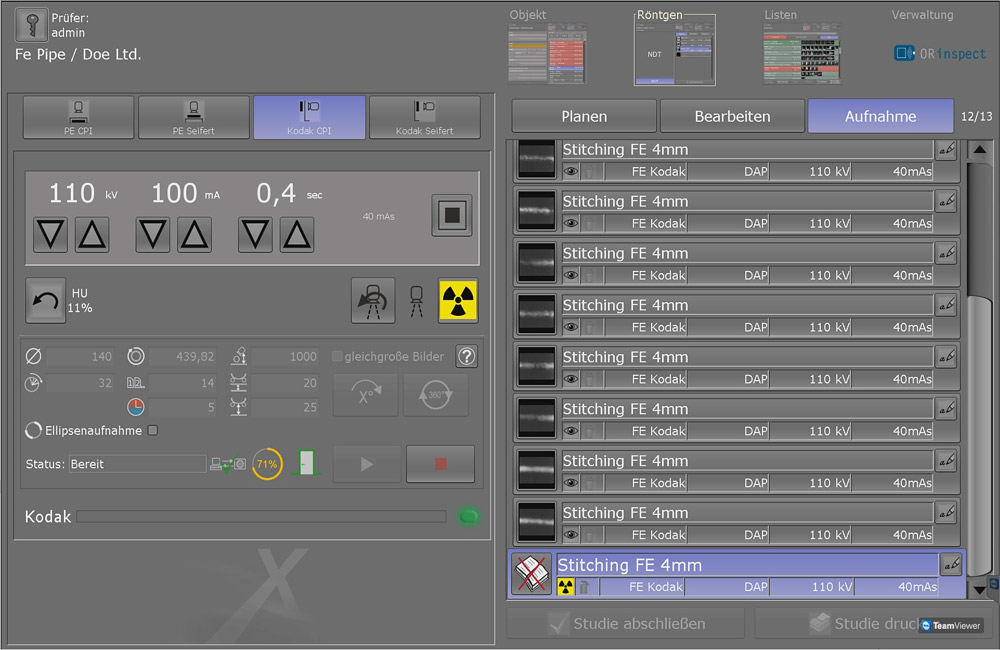Decrease the mA value
This screenshot has width=1000, height=650.
click(152, 235)
